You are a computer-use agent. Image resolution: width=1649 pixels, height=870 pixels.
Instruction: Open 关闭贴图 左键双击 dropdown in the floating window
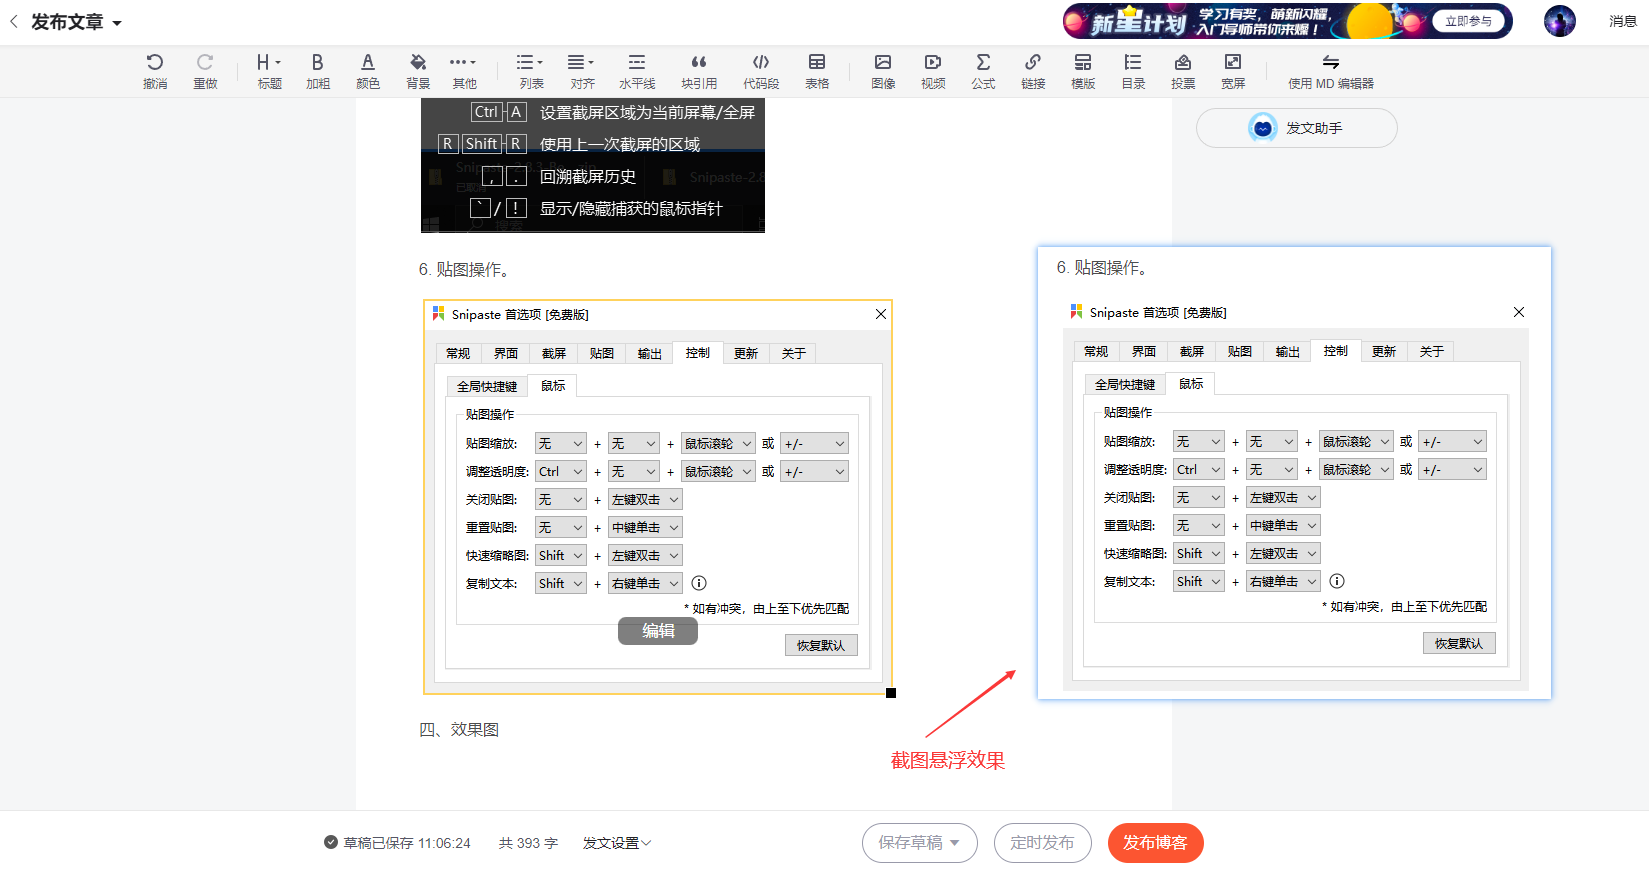1283,497
